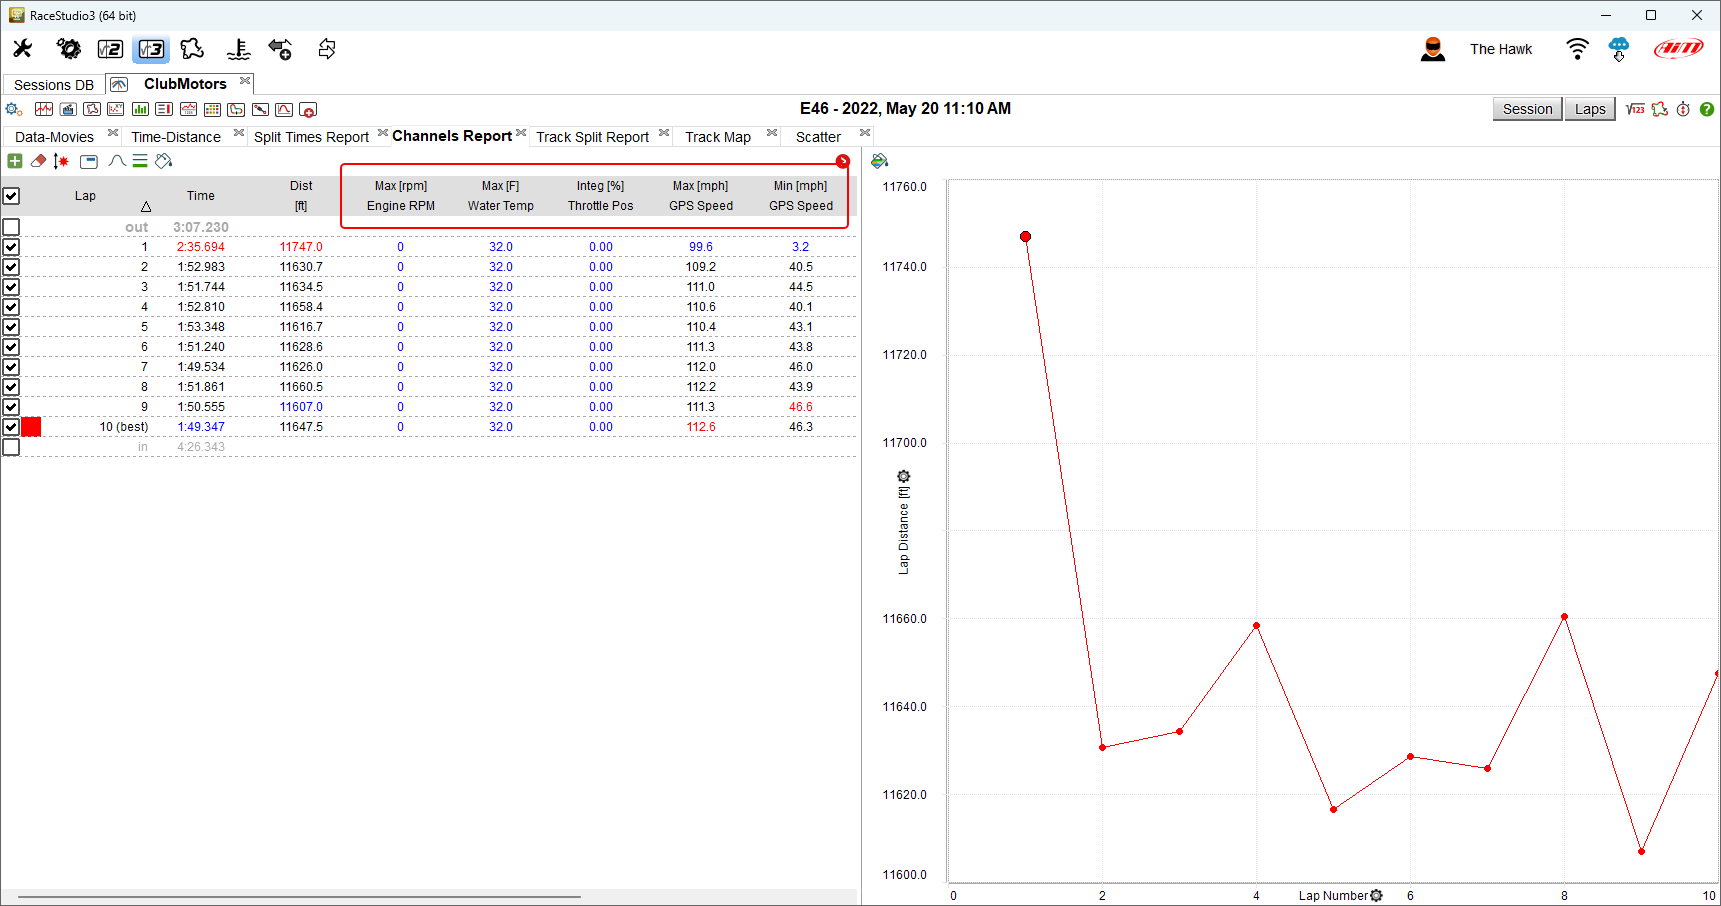
Task: Click lap 1 distance value 11747.0
Action: click(301, 247)
